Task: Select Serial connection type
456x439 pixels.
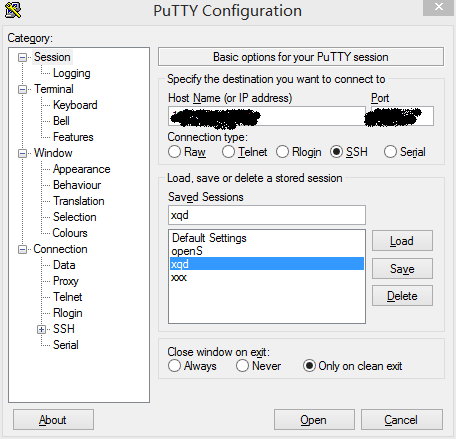Action: pos(405,152)
